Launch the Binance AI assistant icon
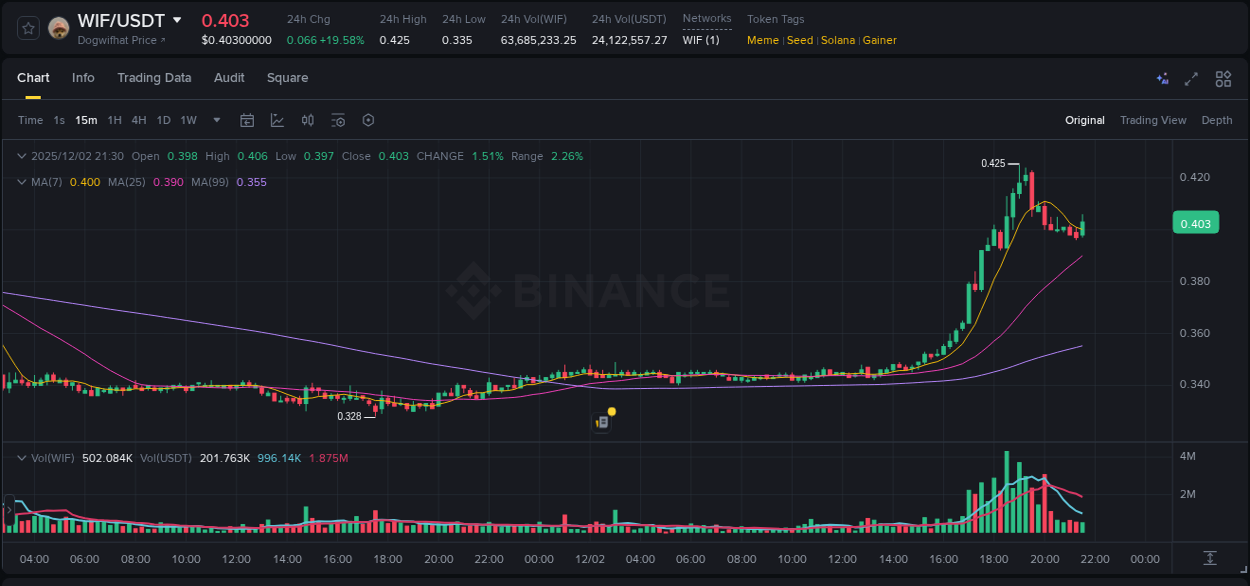The image size is (1250, 586). coord(1162,78)
